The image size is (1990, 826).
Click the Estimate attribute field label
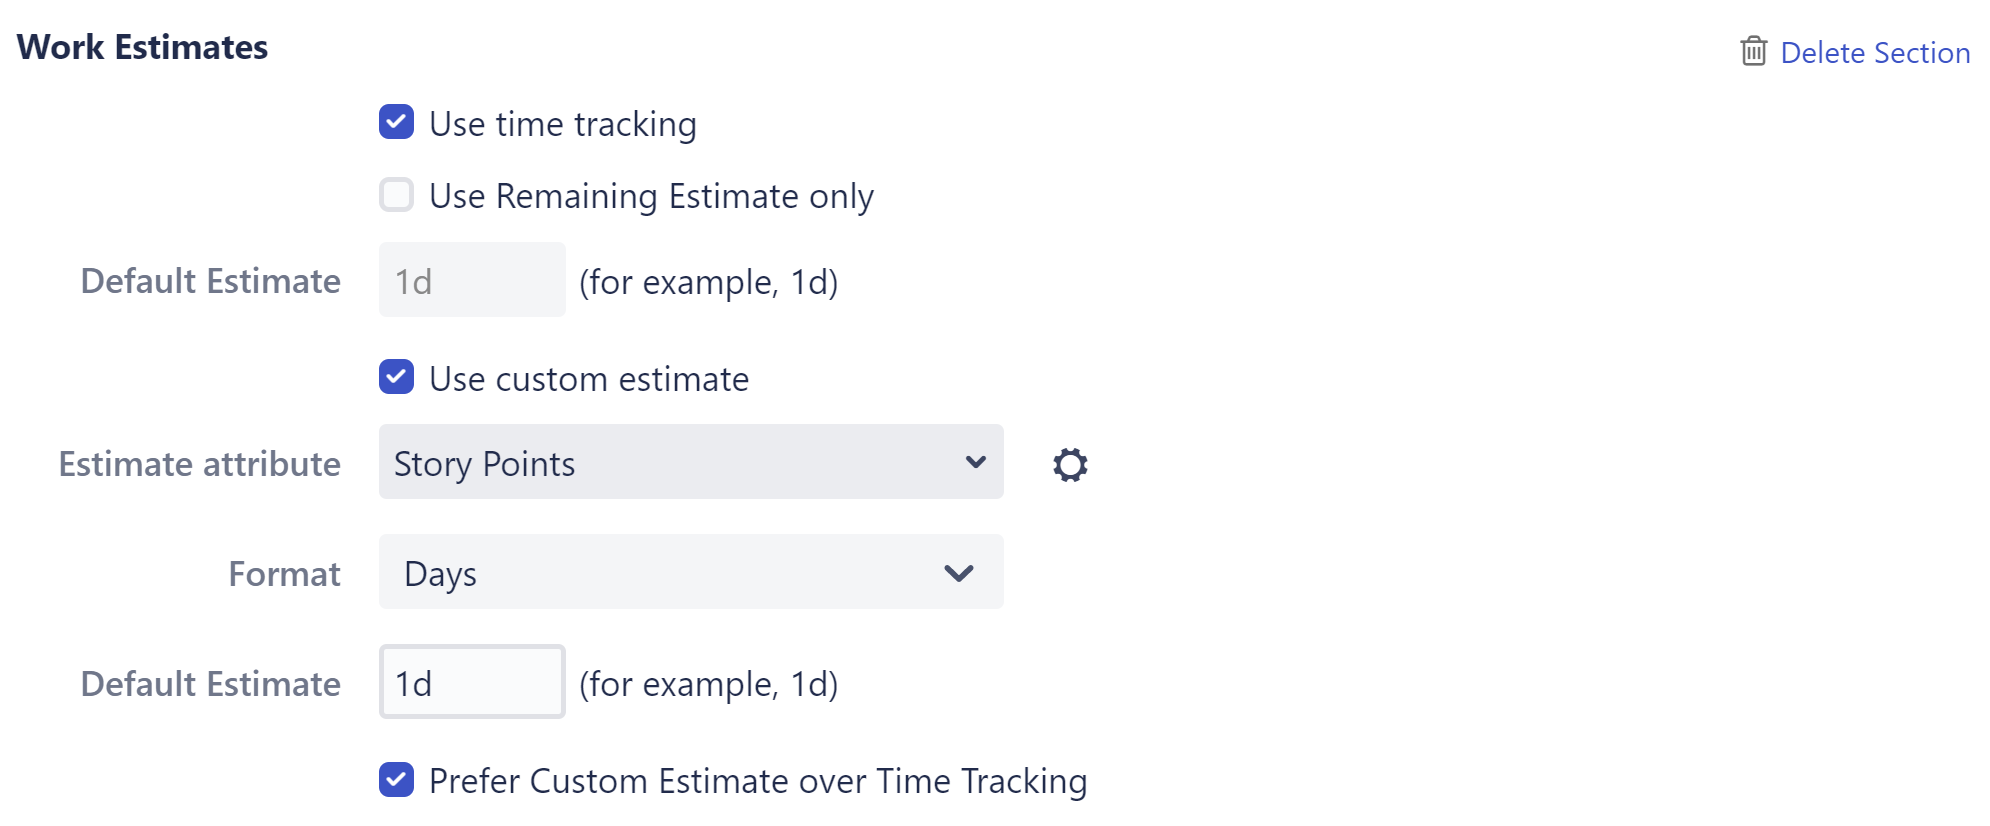tap(199, 464)
